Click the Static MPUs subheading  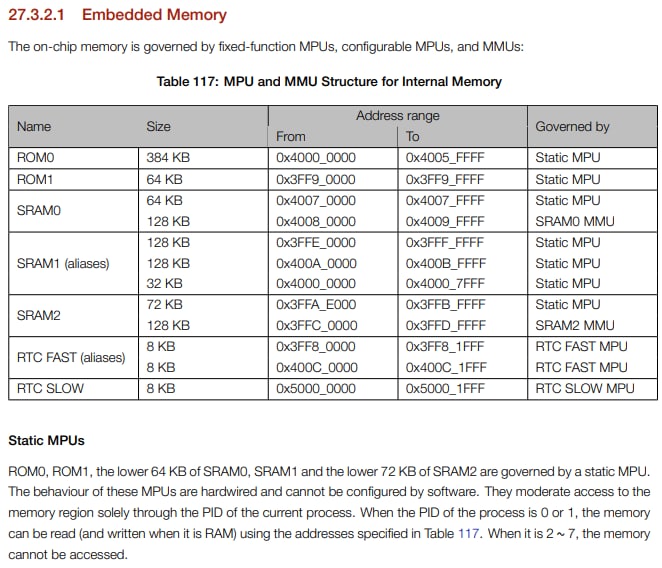point(46,440)
